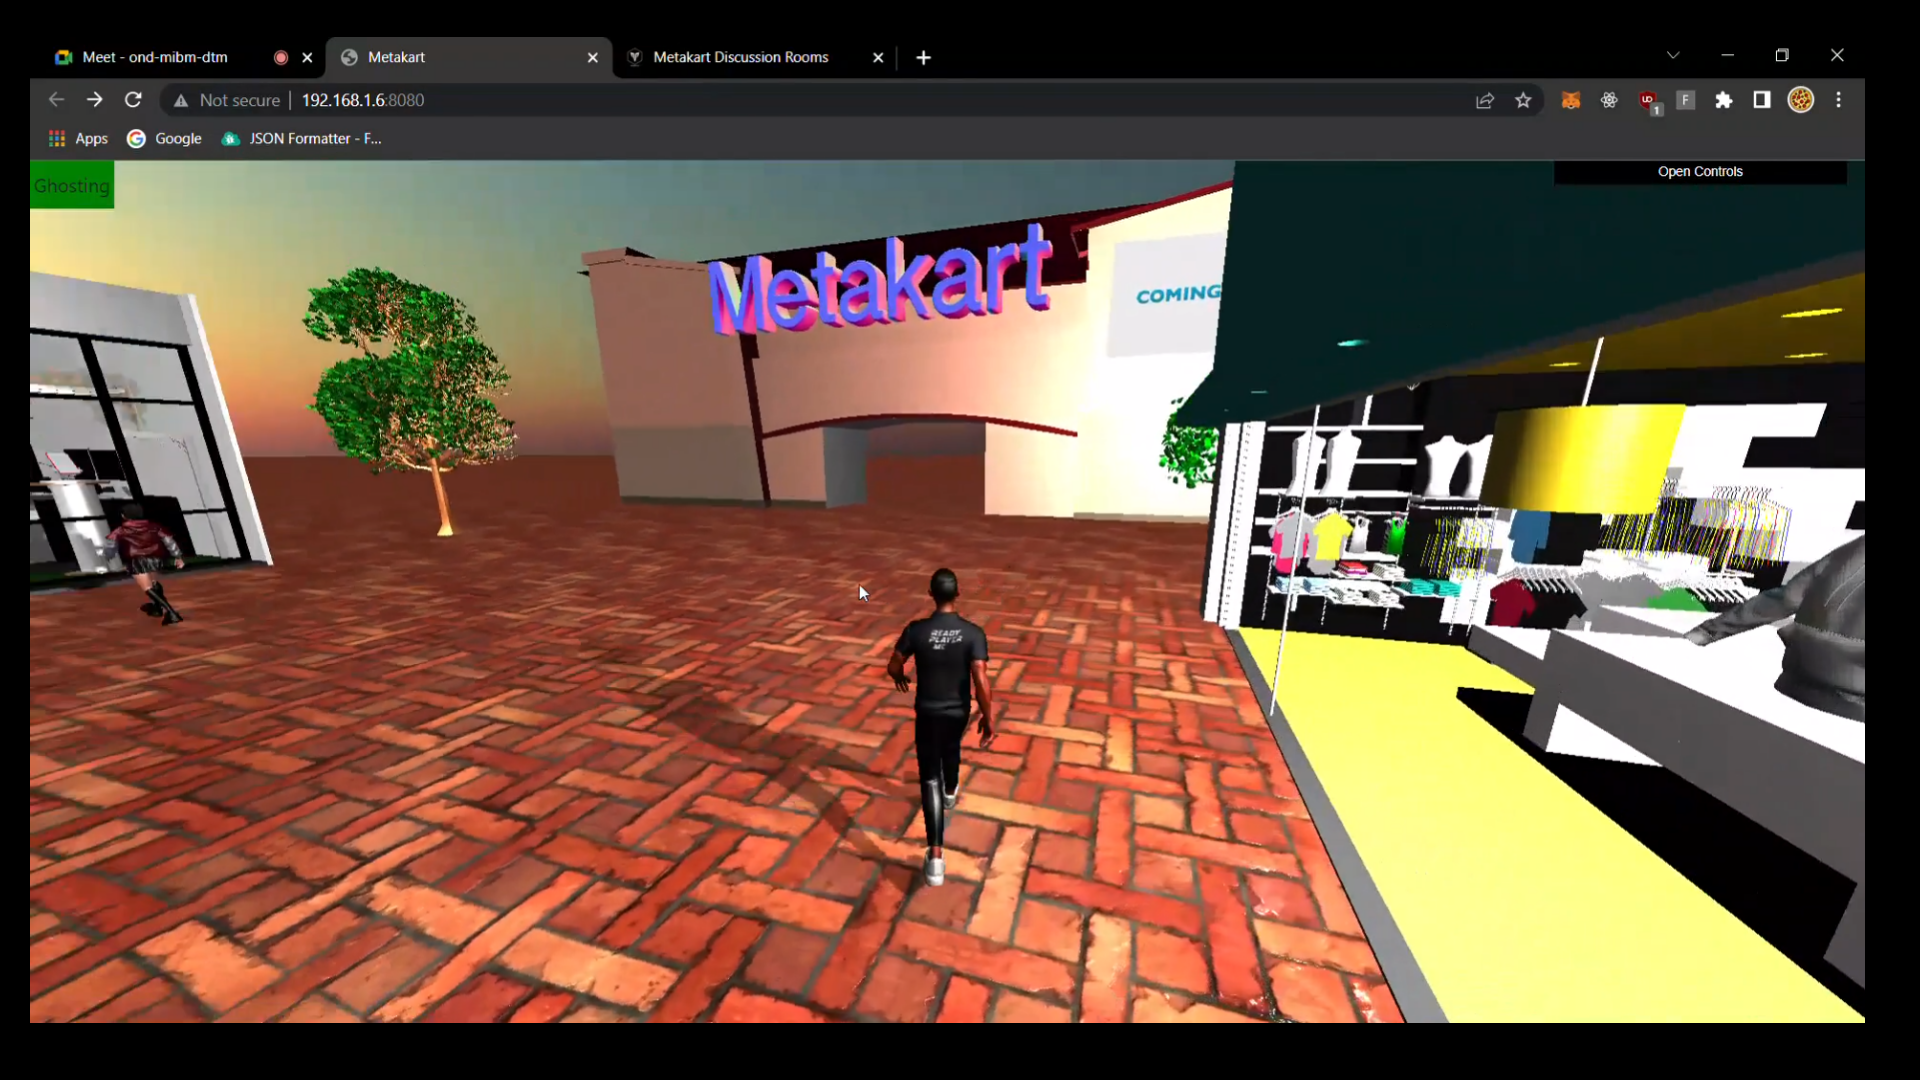Image resolution: width=1920 pixels, height=1080 pixels.
Task: Expand the Open Controls panel
Action: [1700, 172]
